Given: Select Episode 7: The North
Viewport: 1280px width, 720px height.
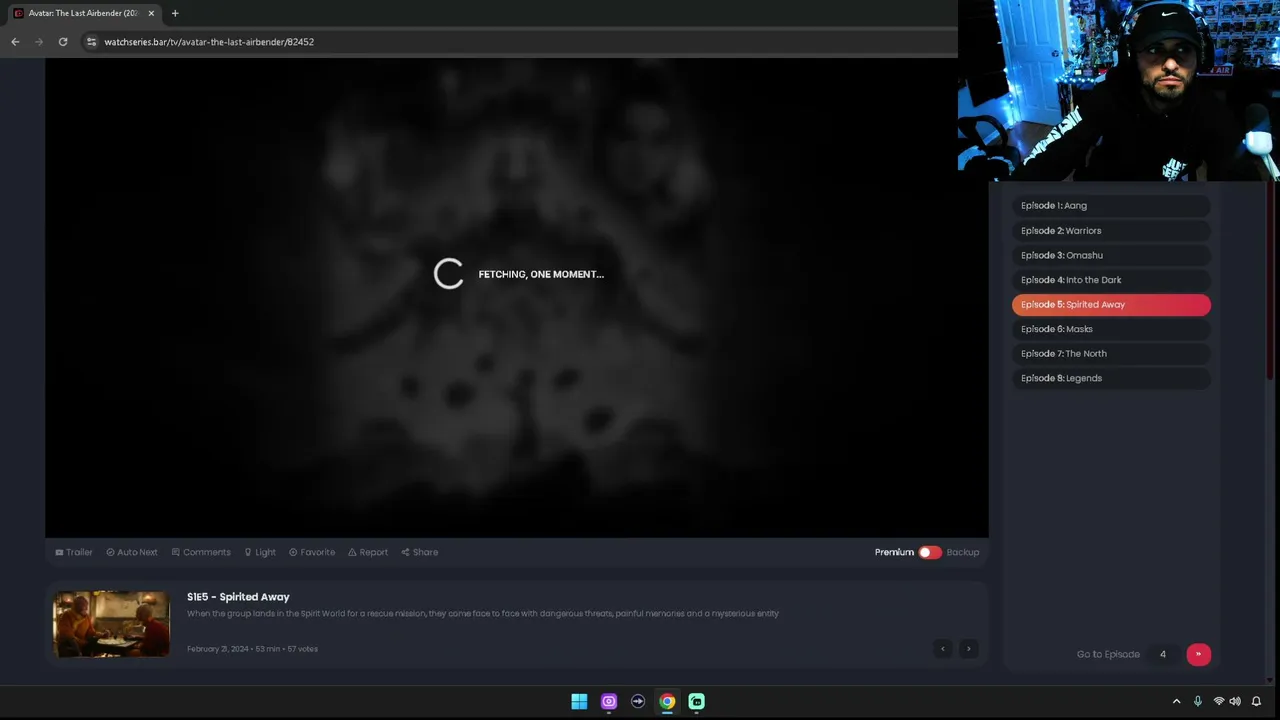Looking at the screenshot, I should pos(1111,354).
